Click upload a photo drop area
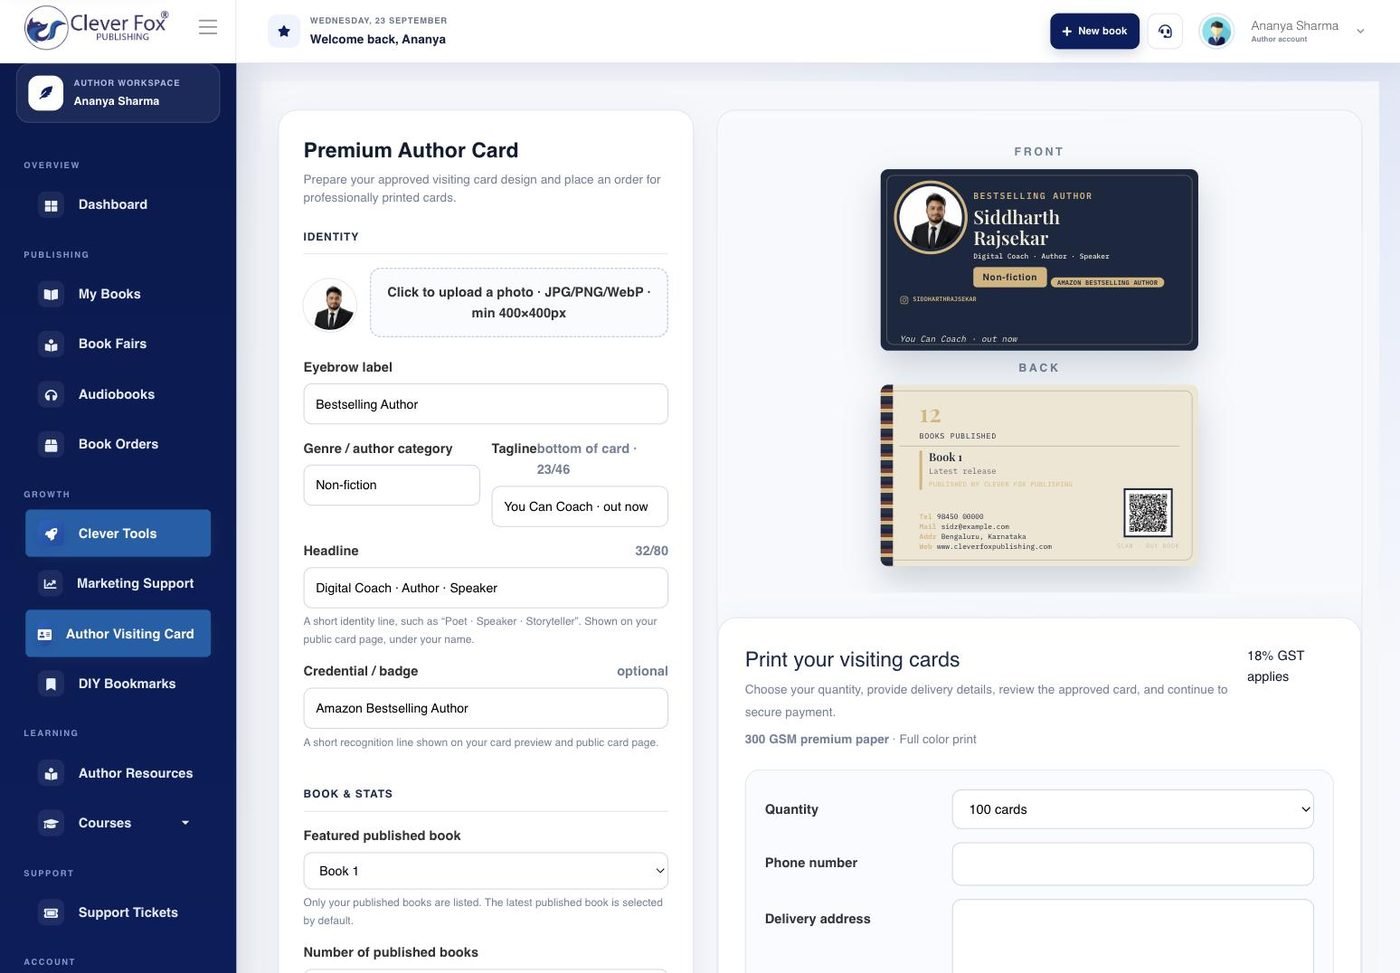Image resolution: width=1400 pixels, height=973 pixels. 518,302
